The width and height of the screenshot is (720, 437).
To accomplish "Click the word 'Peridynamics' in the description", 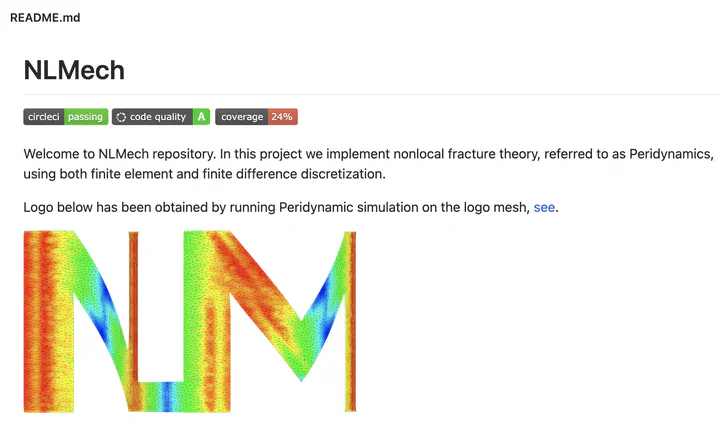I will (x=671, y=154).
